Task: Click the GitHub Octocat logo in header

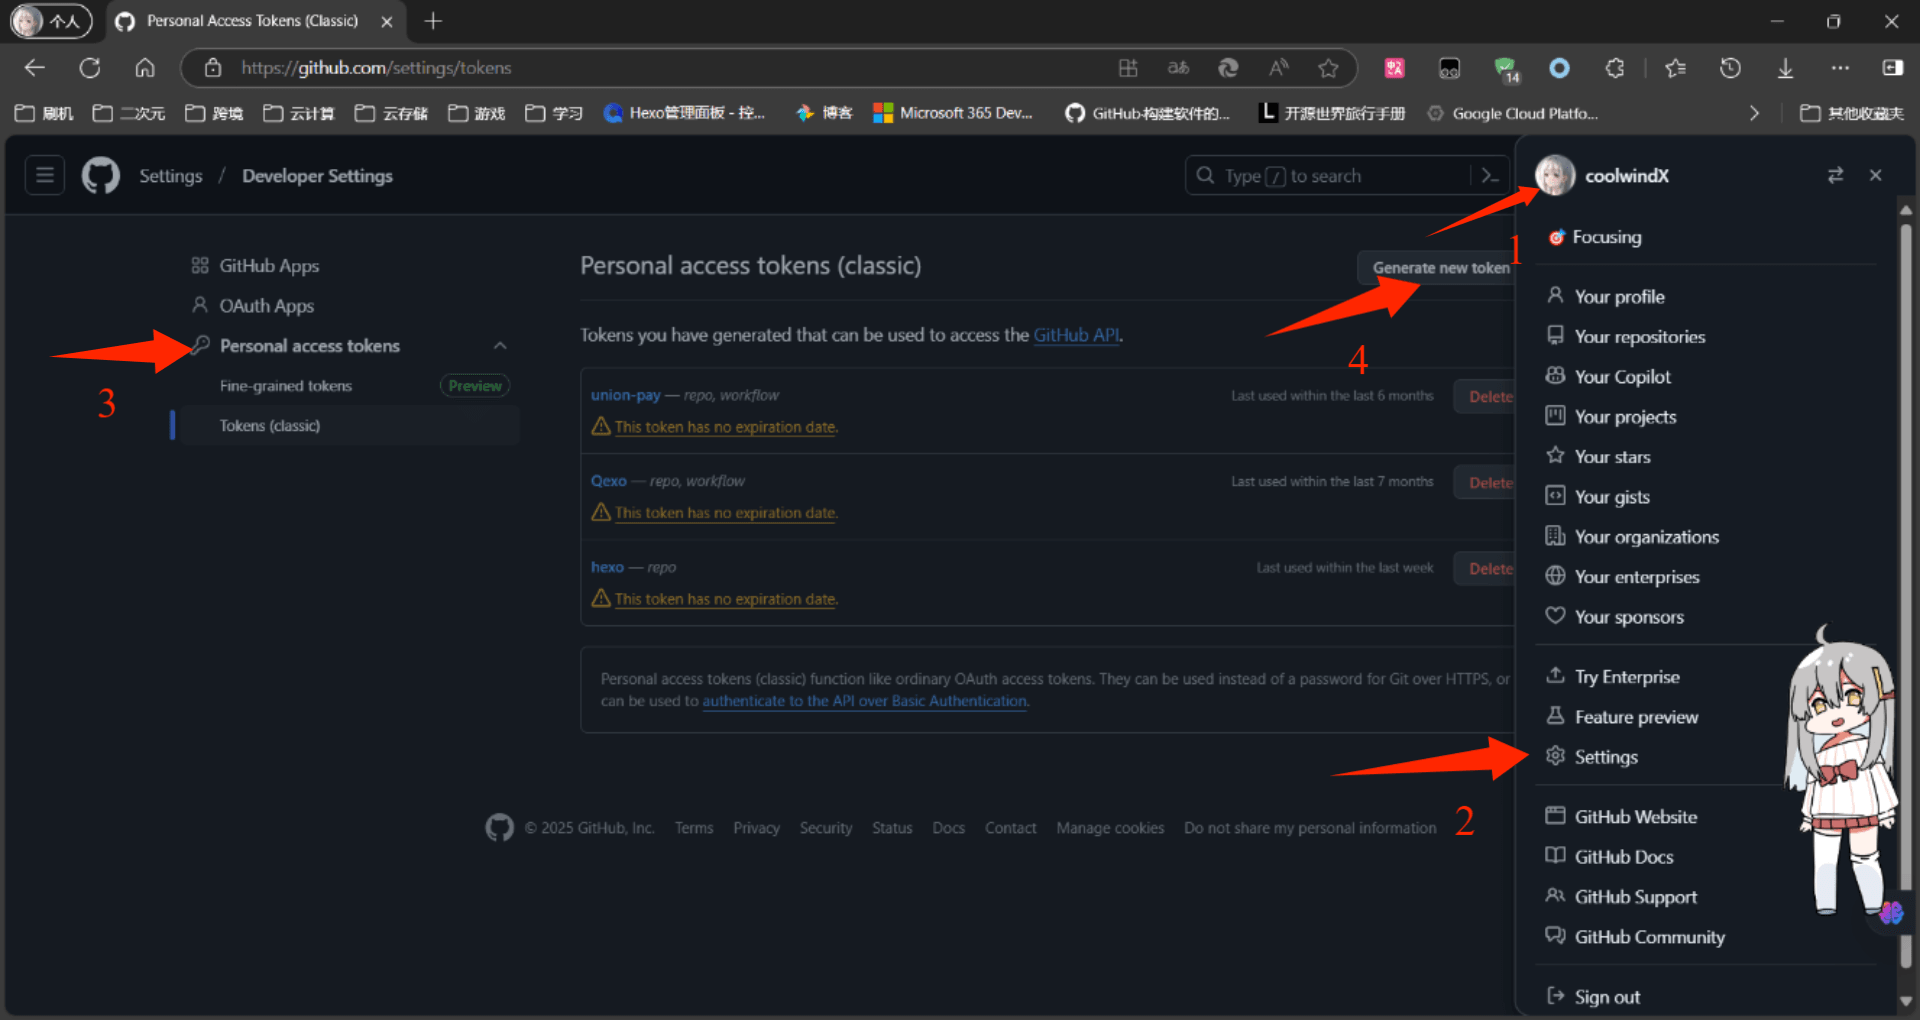Action: (101, 176)
